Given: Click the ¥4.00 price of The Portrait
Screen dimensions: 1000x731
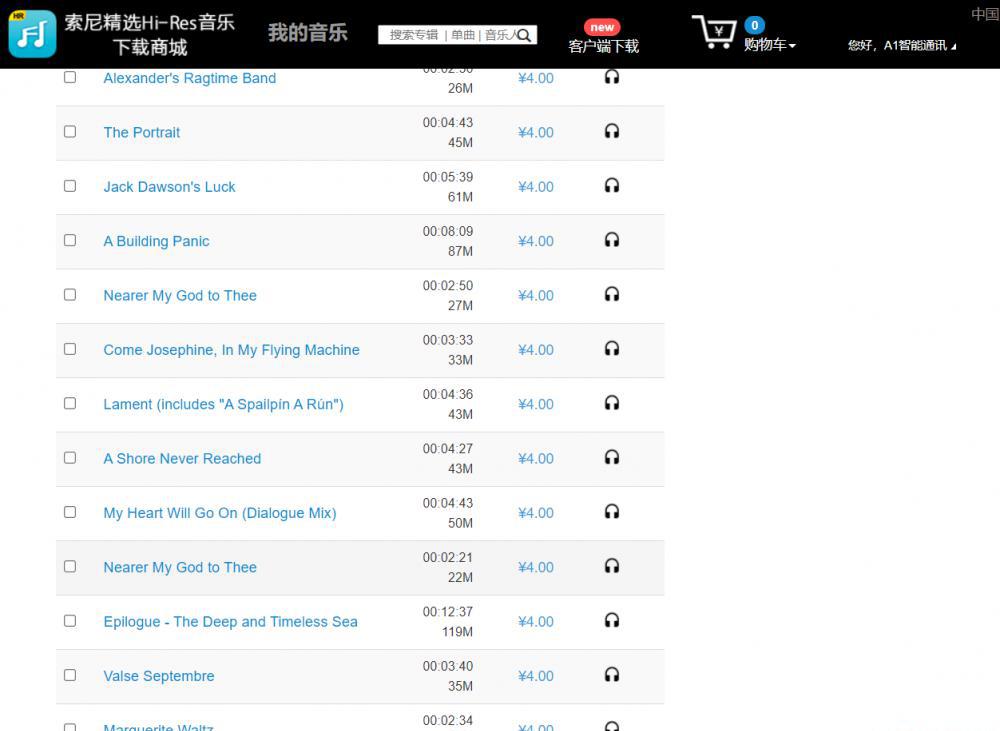Looking at the screenshot, I should point(536,132).
